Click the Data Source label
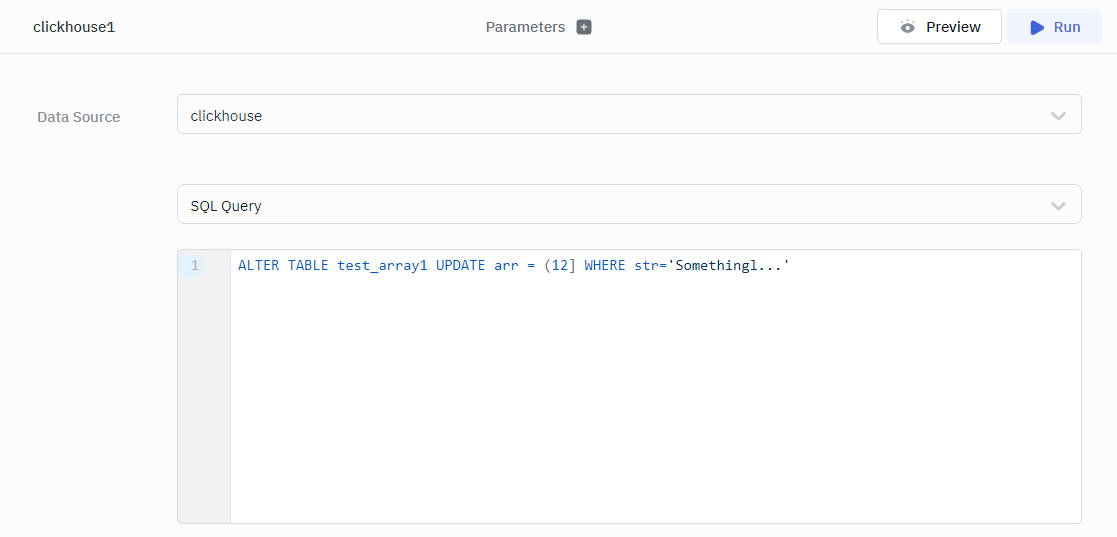The height and width of the screenshot is (537, 1117). (79, 117)
